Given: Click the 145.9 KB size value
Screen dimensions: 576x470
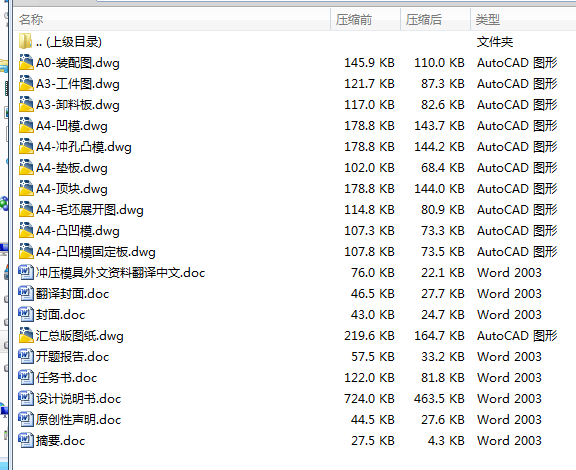Looking at the screenshot, I should 369,62.
